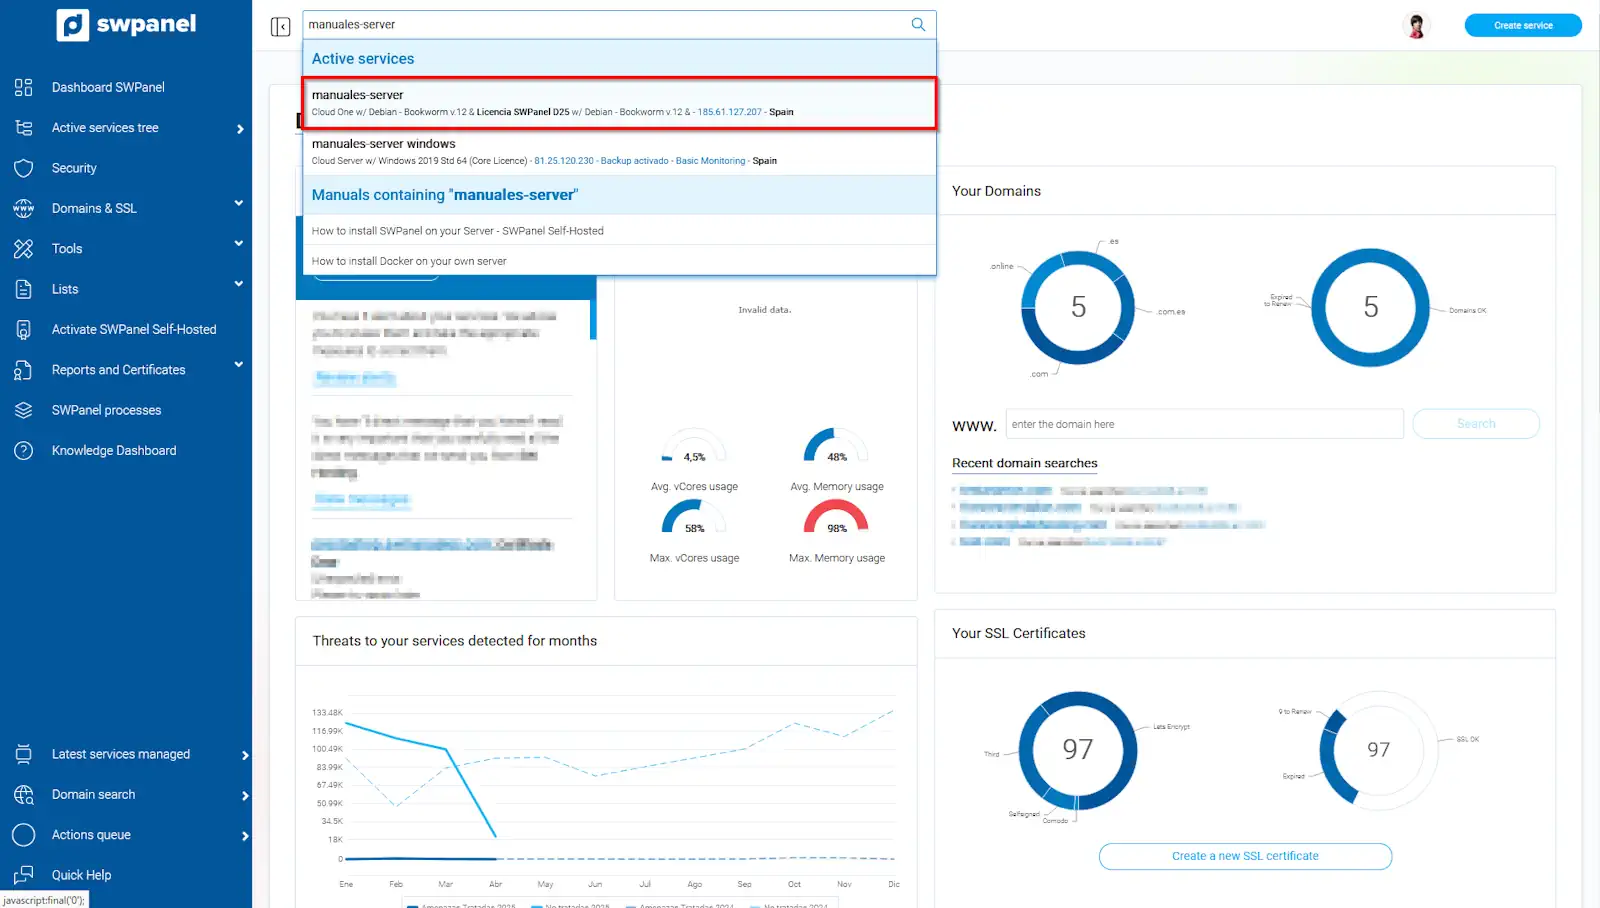Collapse the sidebar with the panel toggle icon
This screenshot has width=1600, height=908.
tap(280, 26)
